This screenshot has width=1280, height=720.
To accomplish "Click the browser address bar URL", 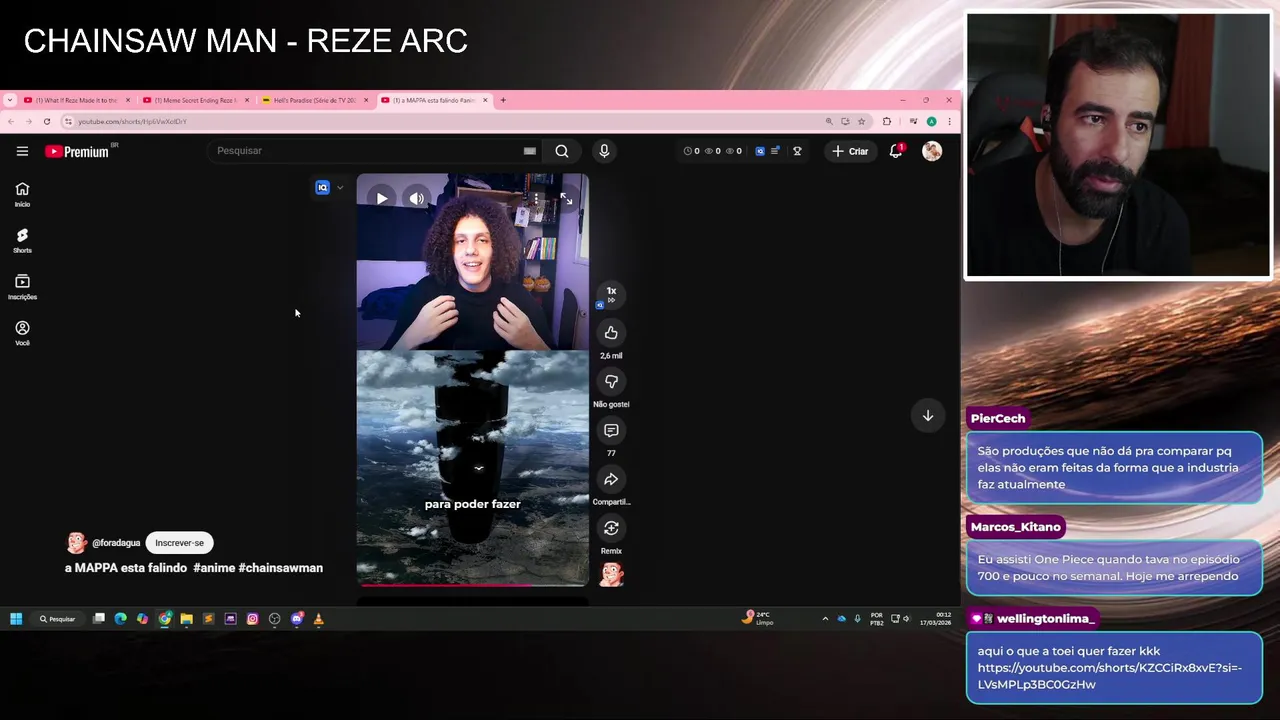I will [132, 121].
